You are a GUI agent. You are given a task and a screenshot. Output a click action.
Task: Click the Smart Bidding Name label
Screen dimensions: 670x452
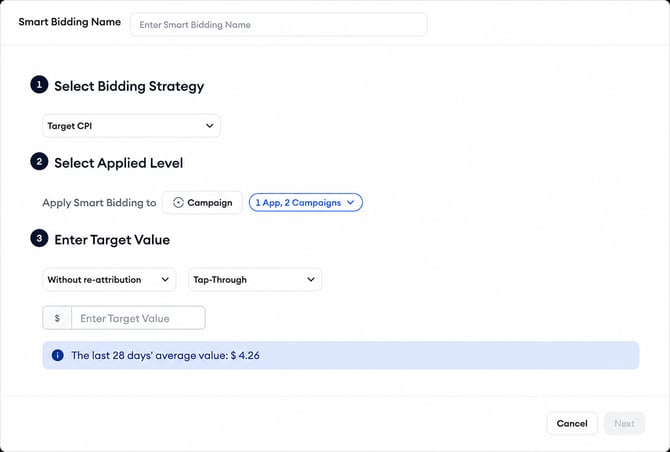[70, 22]
